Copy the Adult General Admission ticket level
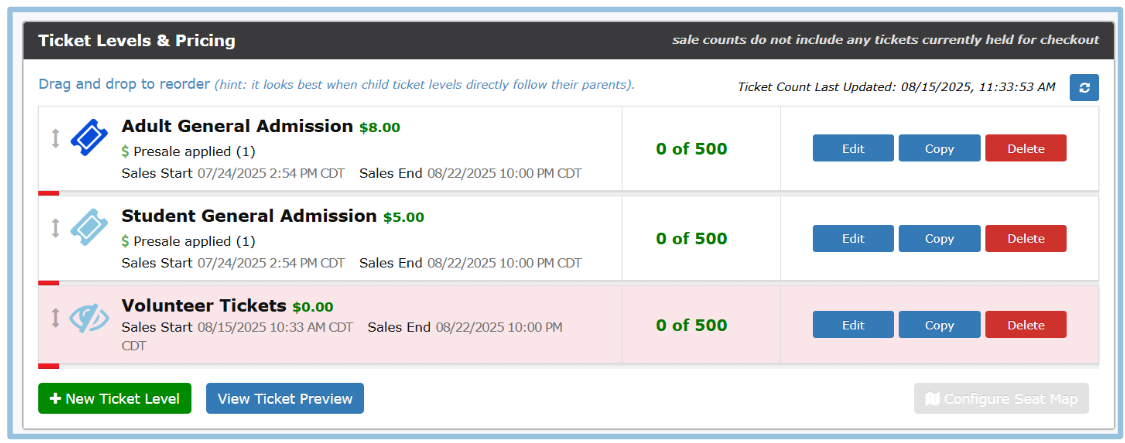The height and width of the screenshot is (443, 1125). click(x=939, y=148)
